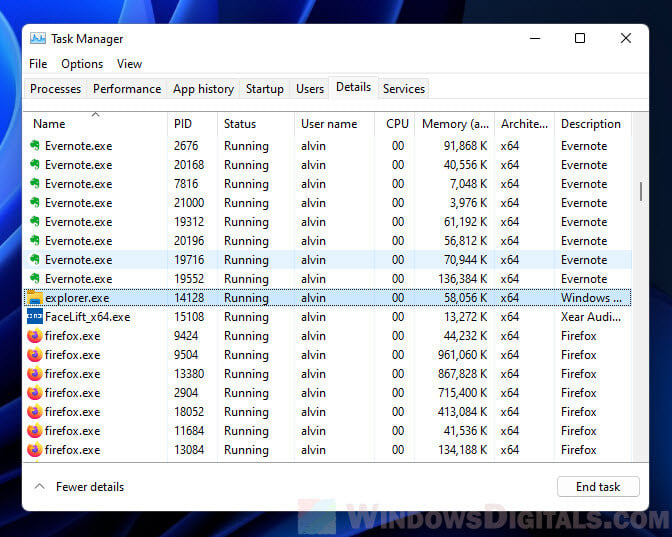672x537 pixels.
Task: Select the FaceLift_x64.exe process name
Action: tap(87, 317)
